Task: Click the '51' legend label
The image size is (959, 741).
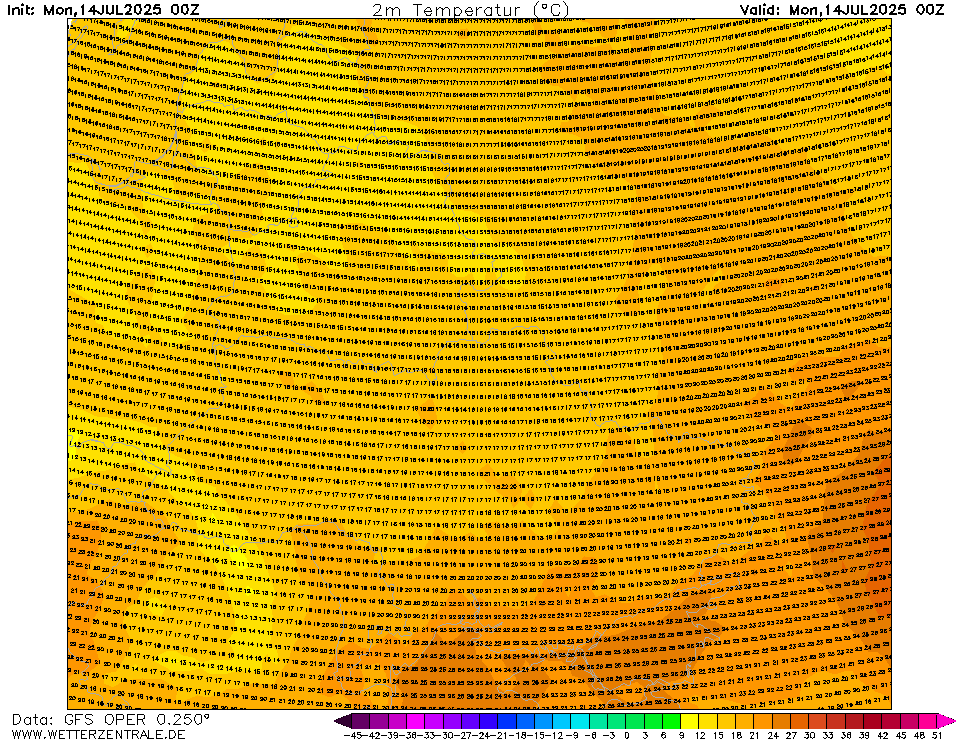Action: tap(937, 735)
